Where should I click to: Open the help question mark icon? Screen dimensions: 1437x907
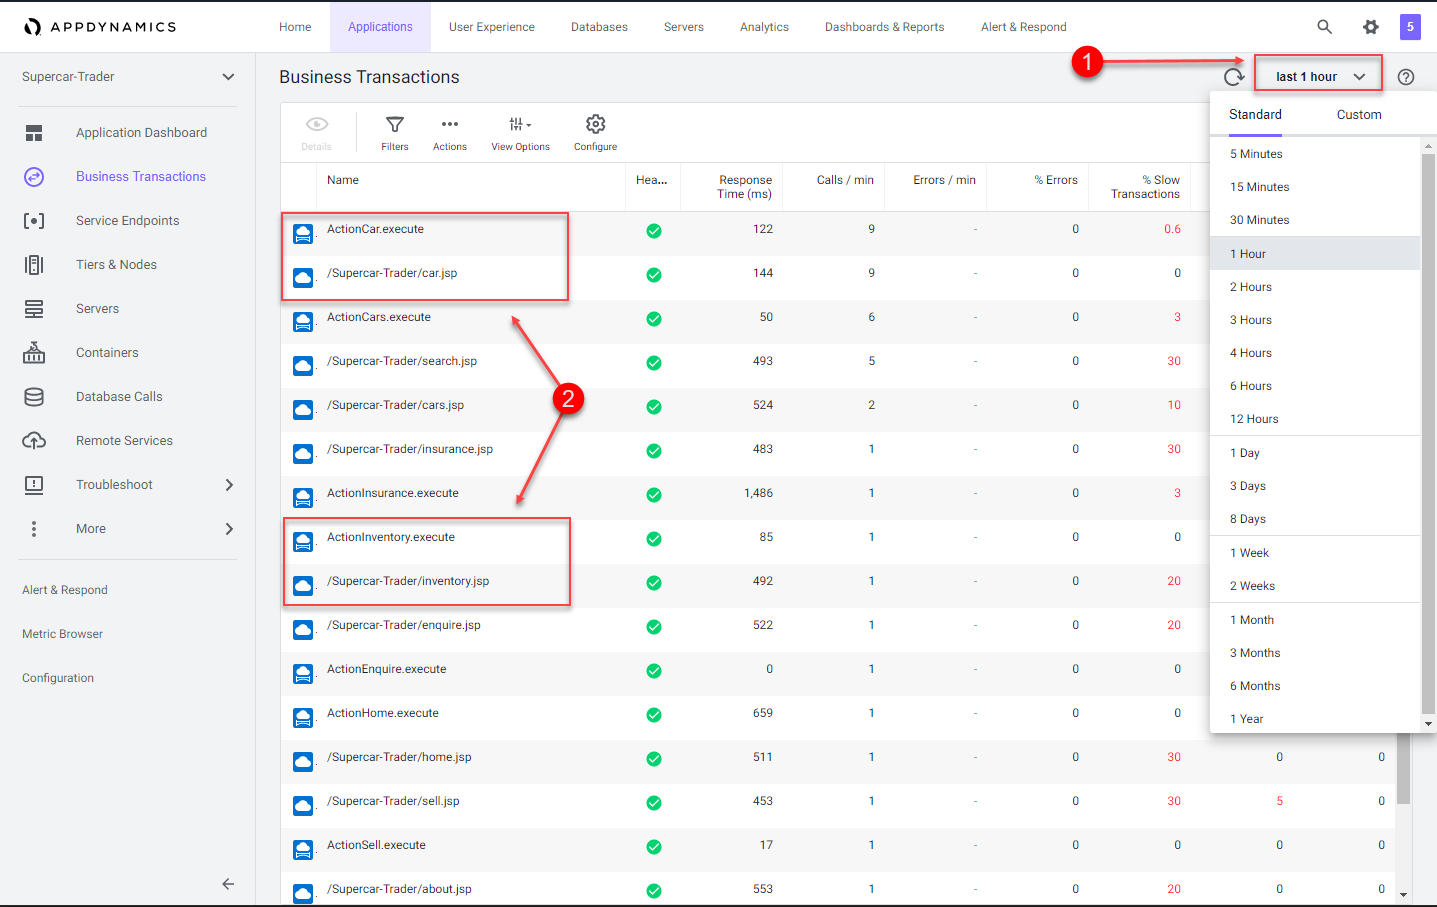point(1406,77)
